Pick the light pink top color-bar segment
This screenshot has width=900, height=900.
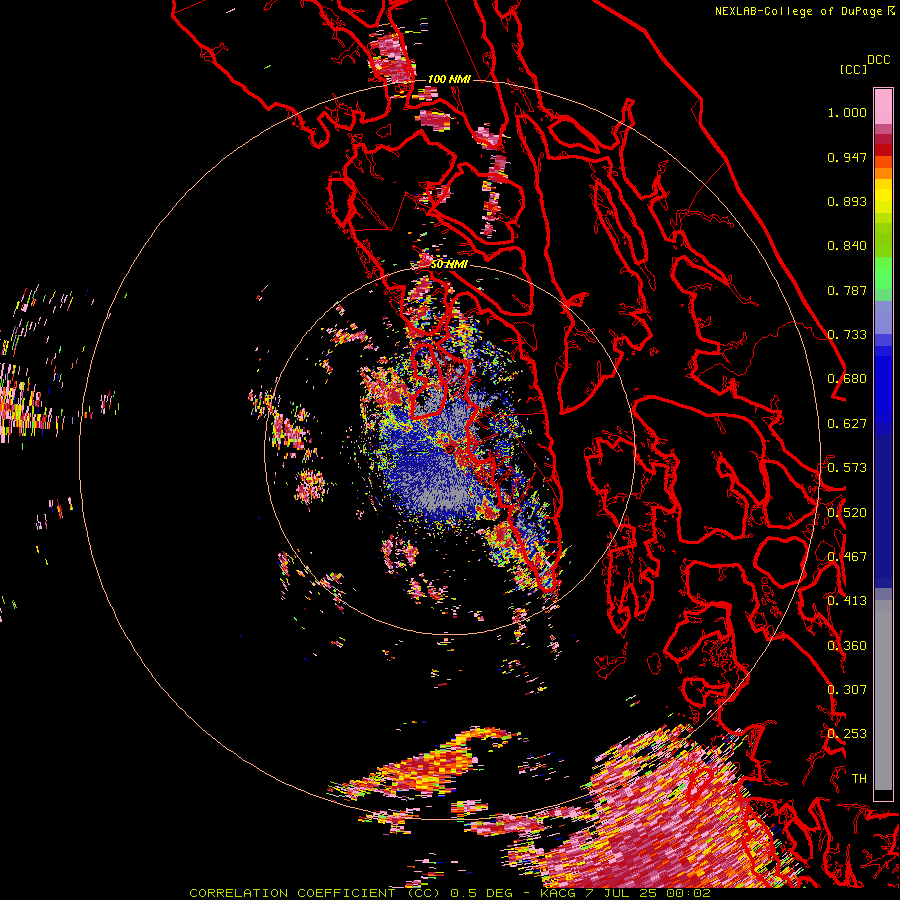pyautogui.click(x=883, y=106)
